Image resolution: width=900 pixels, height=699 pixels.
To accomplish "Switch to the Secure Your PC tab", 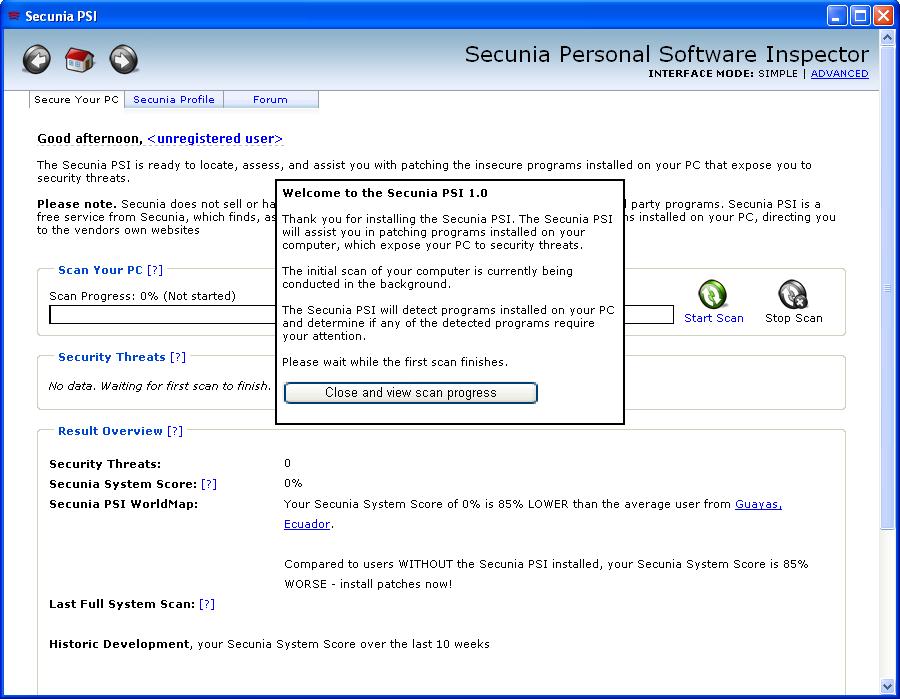I will point(76,99).
